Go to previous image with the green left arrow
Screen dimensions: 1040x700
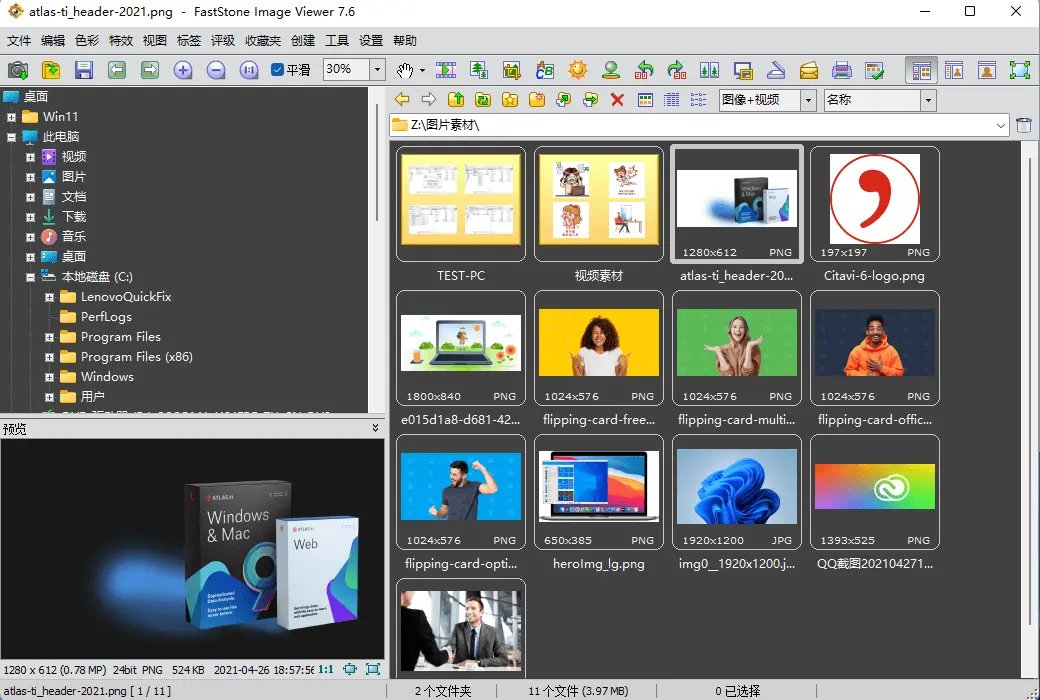click(117, 70)
